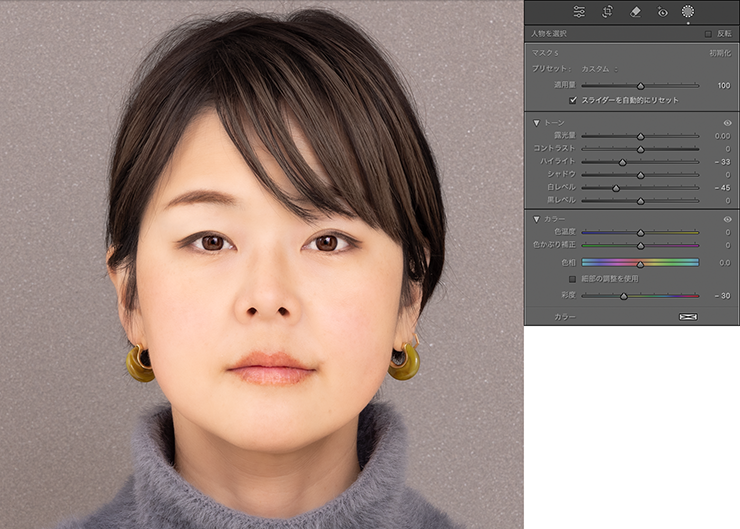Click the 適用量 slider handle
Image resolution: width=740 pixels, height=529 pixels.
click(640, 86)
